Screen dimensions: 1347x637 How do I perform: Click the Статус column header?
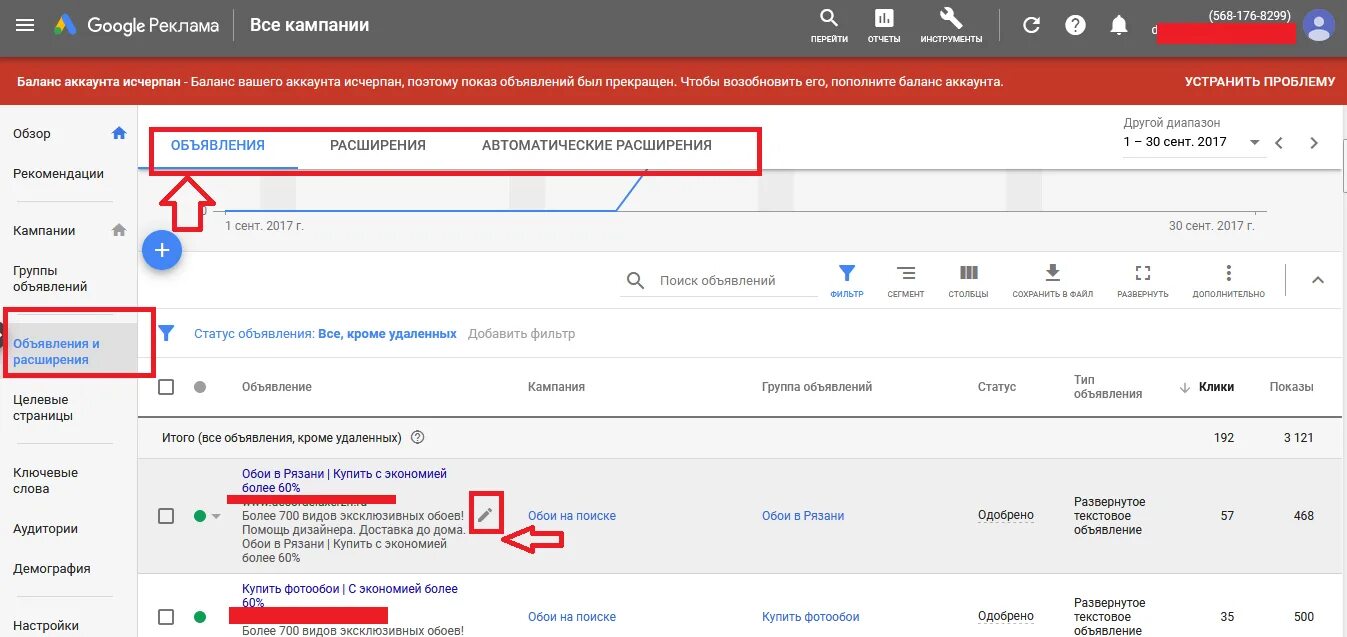[997, 387]
